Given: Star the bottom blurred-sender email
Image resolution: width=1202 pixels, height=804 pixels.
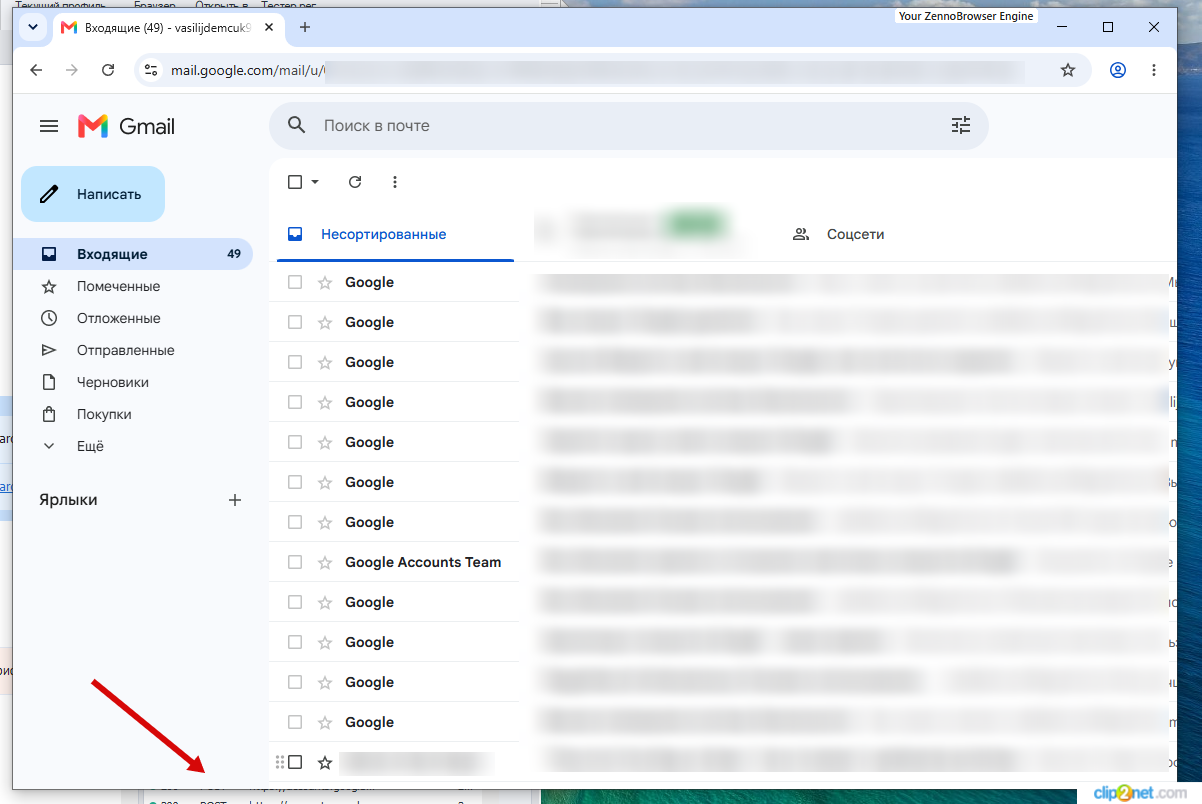Looking at the screenshot, I should pos(325,762).
